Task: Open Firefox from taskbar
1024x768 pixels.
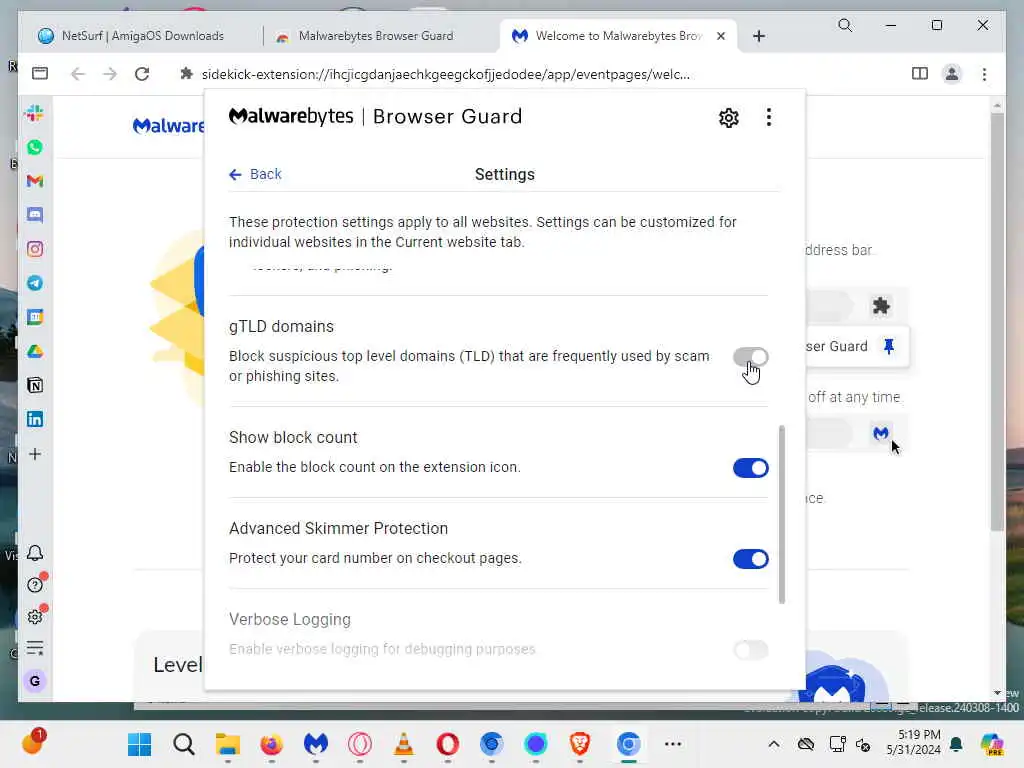Action: [272, 744]
